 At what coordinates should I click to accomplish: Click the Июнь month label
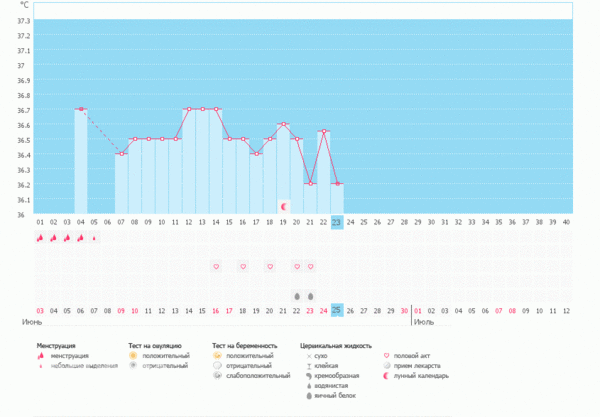(x=32, y=323)
